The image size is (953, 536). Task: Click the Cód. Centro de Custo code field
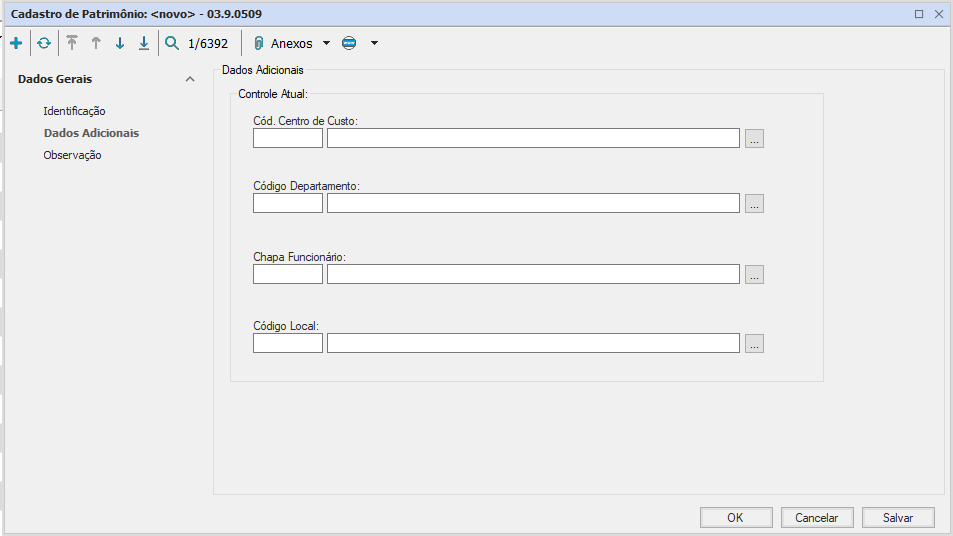tap(288, 139)
